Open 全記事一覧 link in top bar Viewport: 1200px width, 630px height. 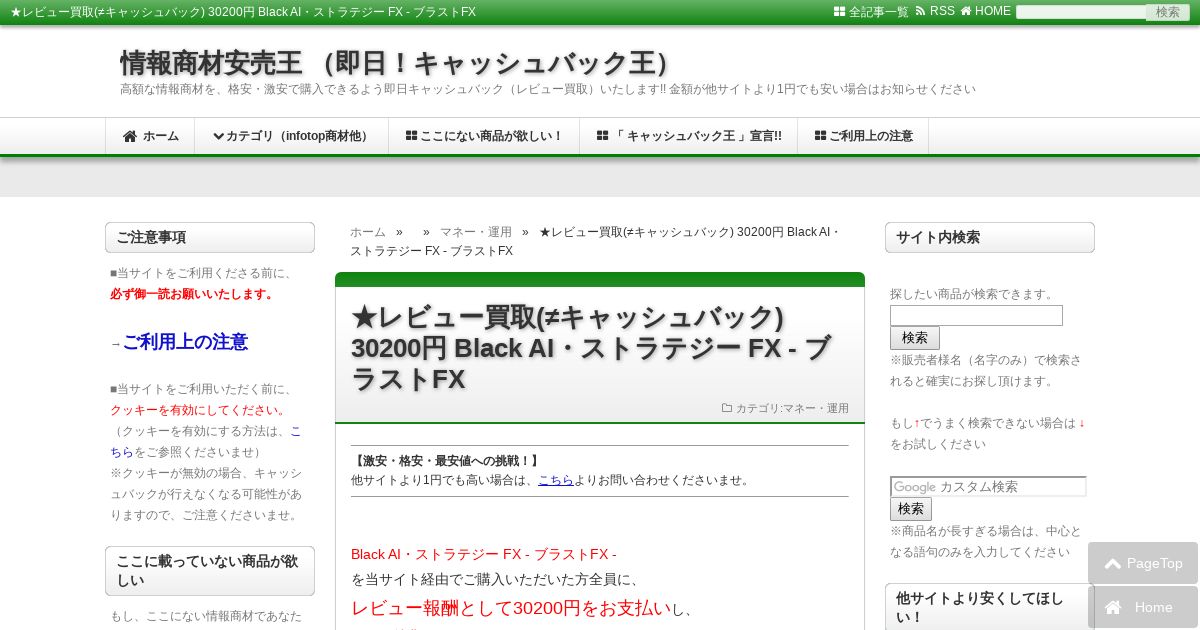[878, 12]
